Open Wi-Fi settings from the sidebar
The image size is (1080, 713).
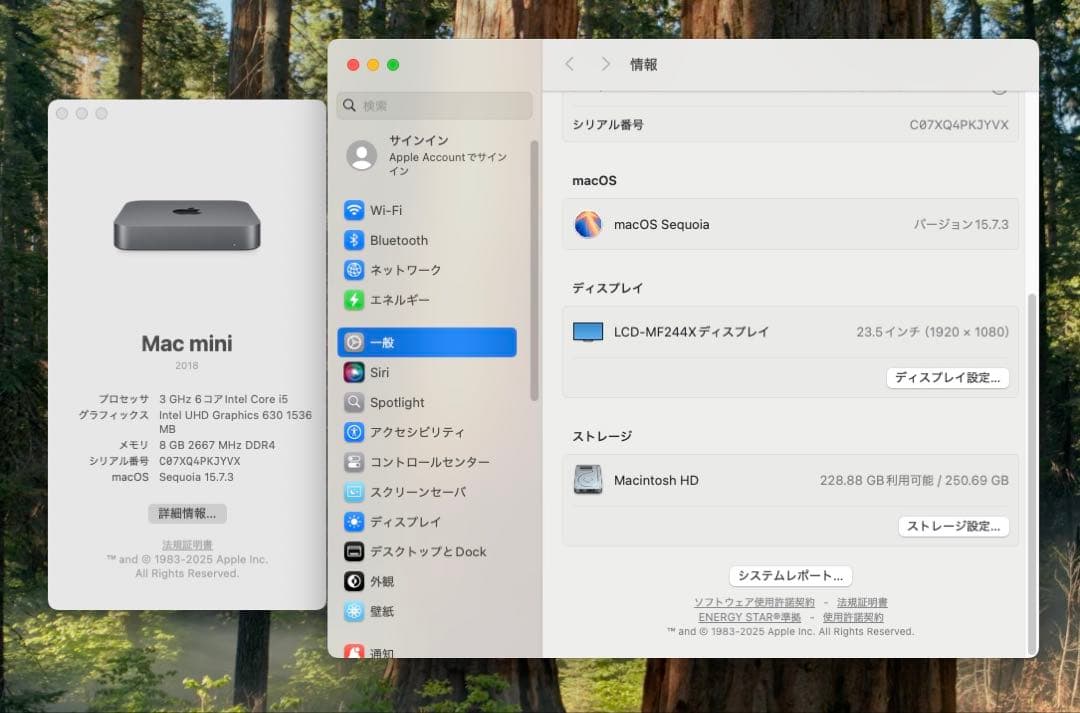point(390,210)
